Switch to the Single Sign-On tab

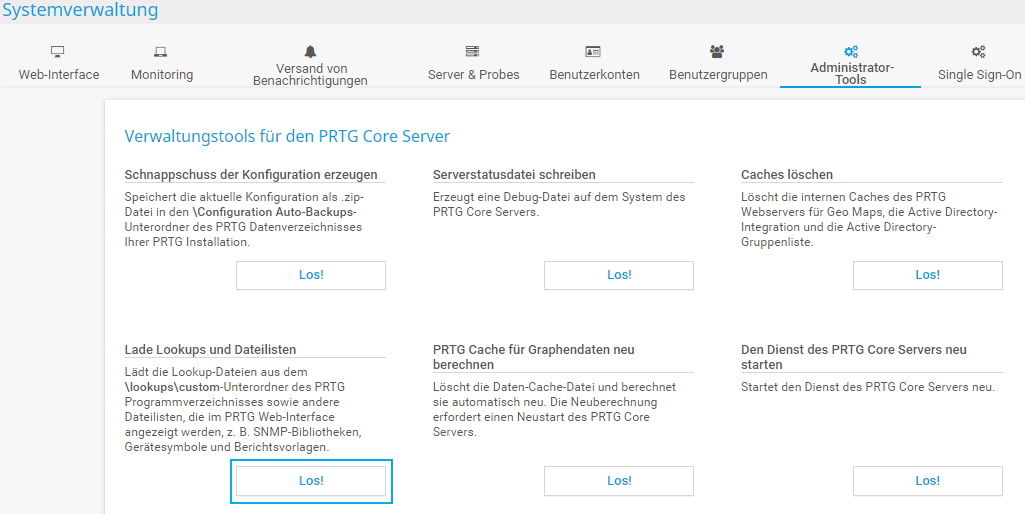(x=979, y=75)
